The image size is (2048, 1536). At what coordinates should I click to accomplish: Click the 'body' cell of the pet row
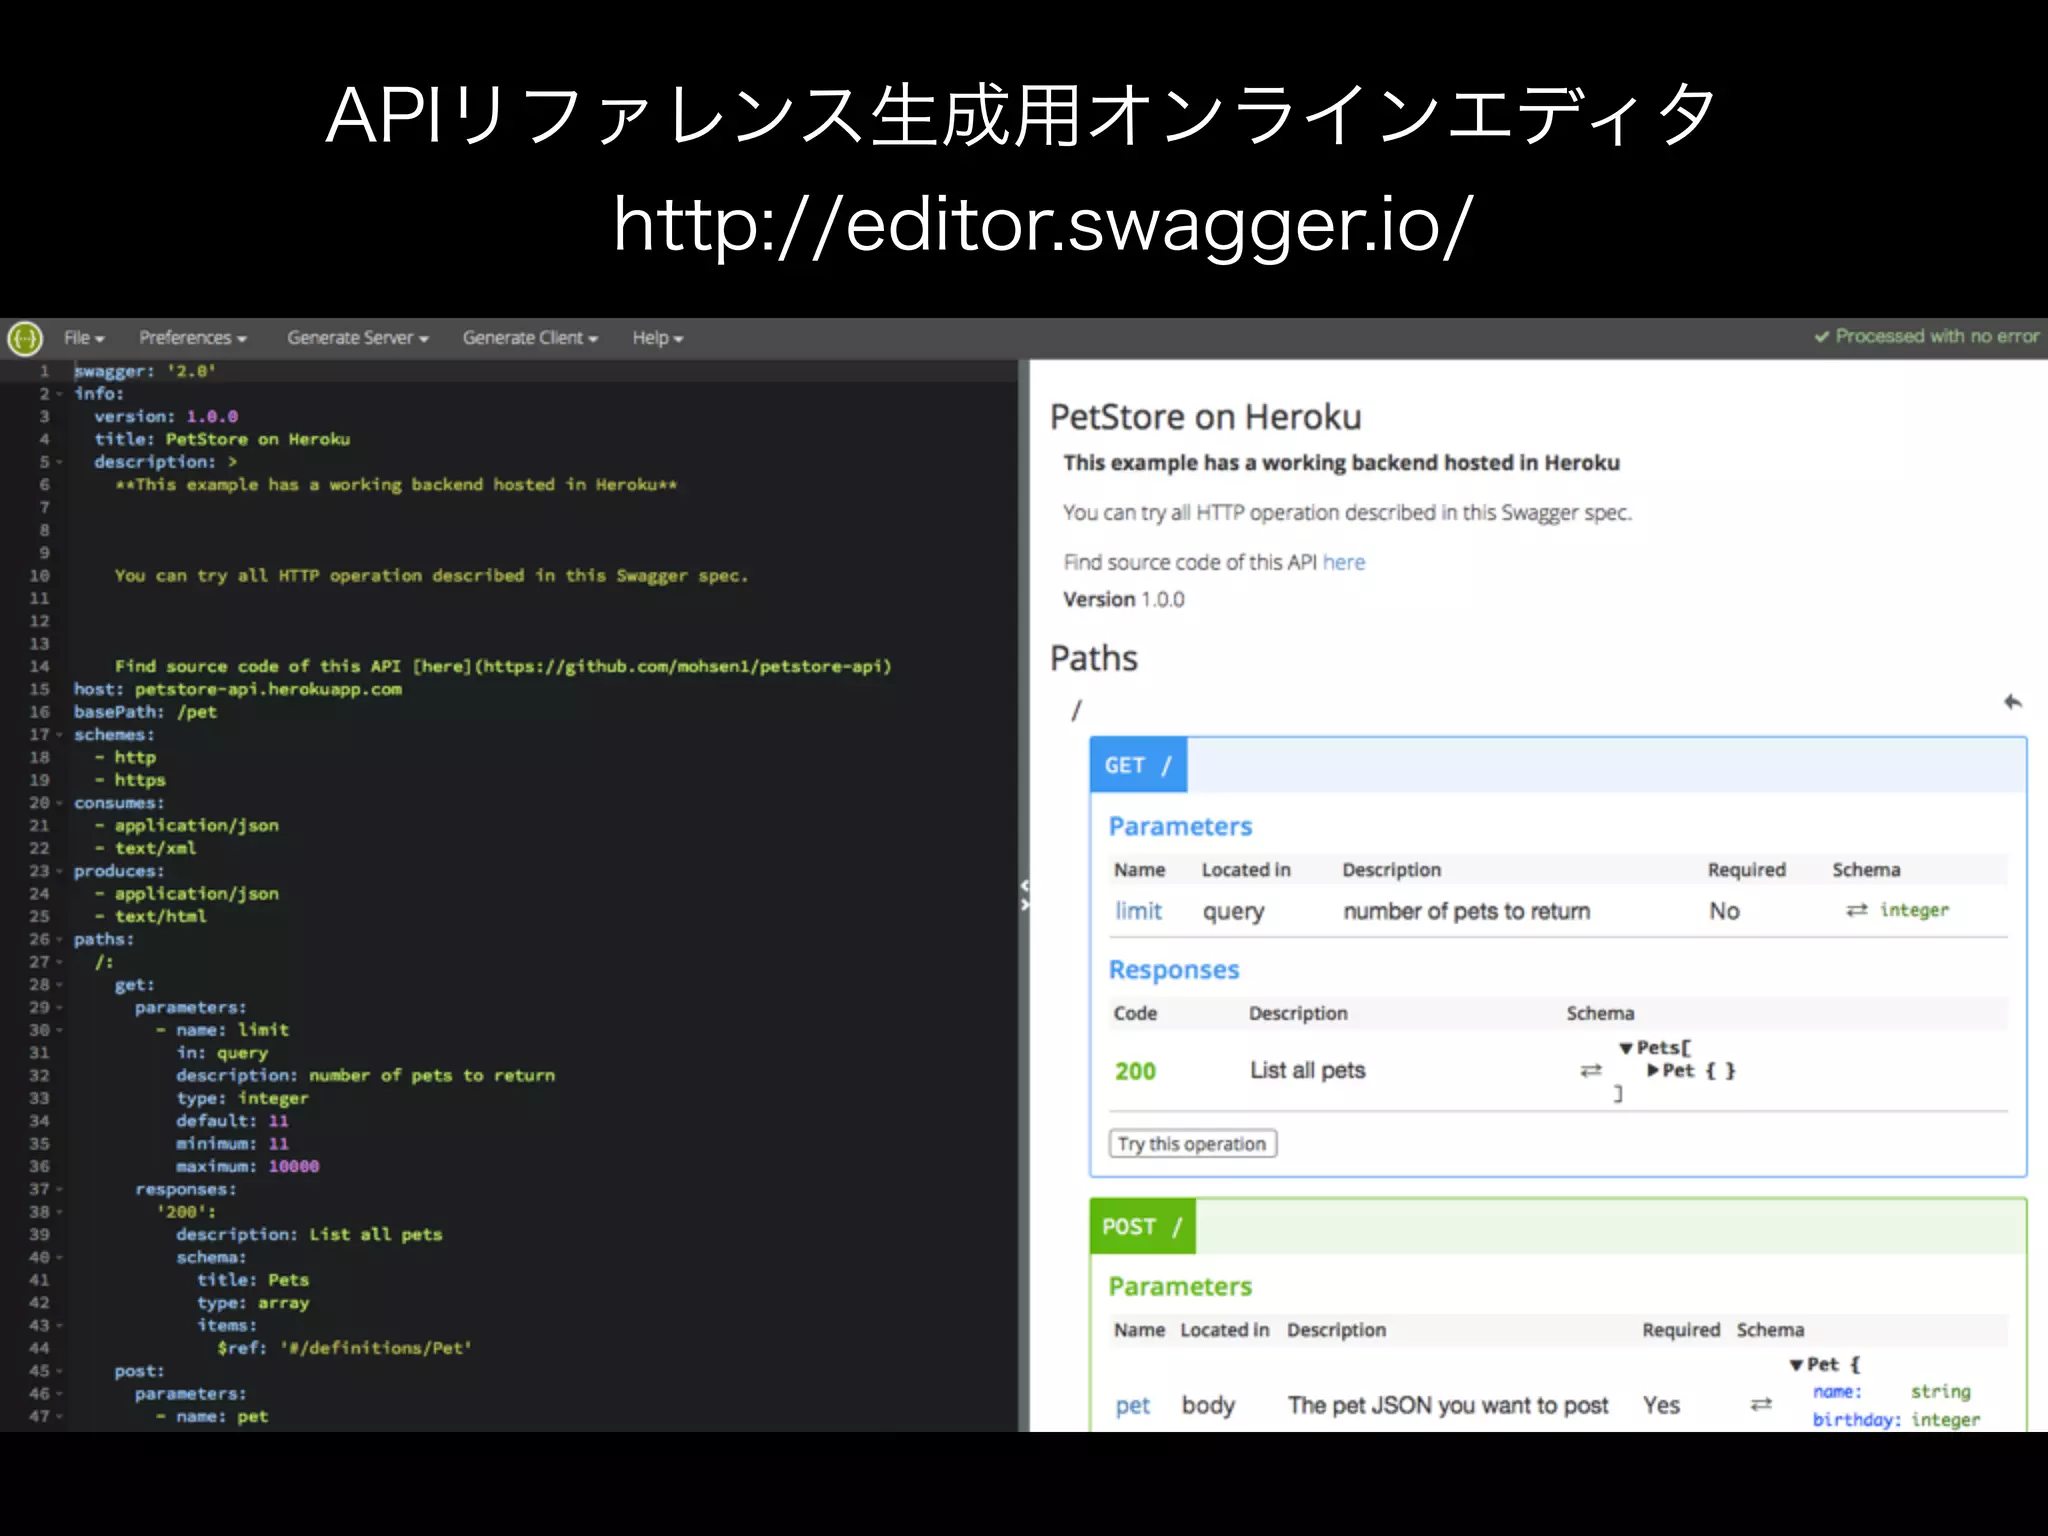point(1208,1405)
